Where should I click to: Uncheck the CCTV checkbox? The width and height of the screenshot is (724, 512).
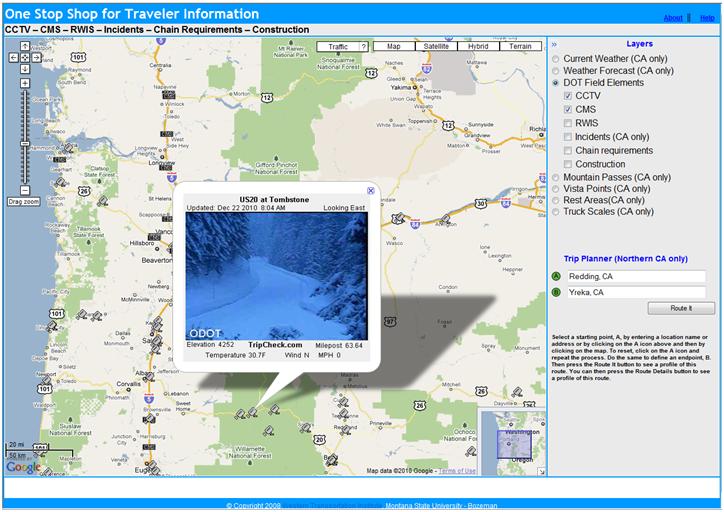[568, 96]
